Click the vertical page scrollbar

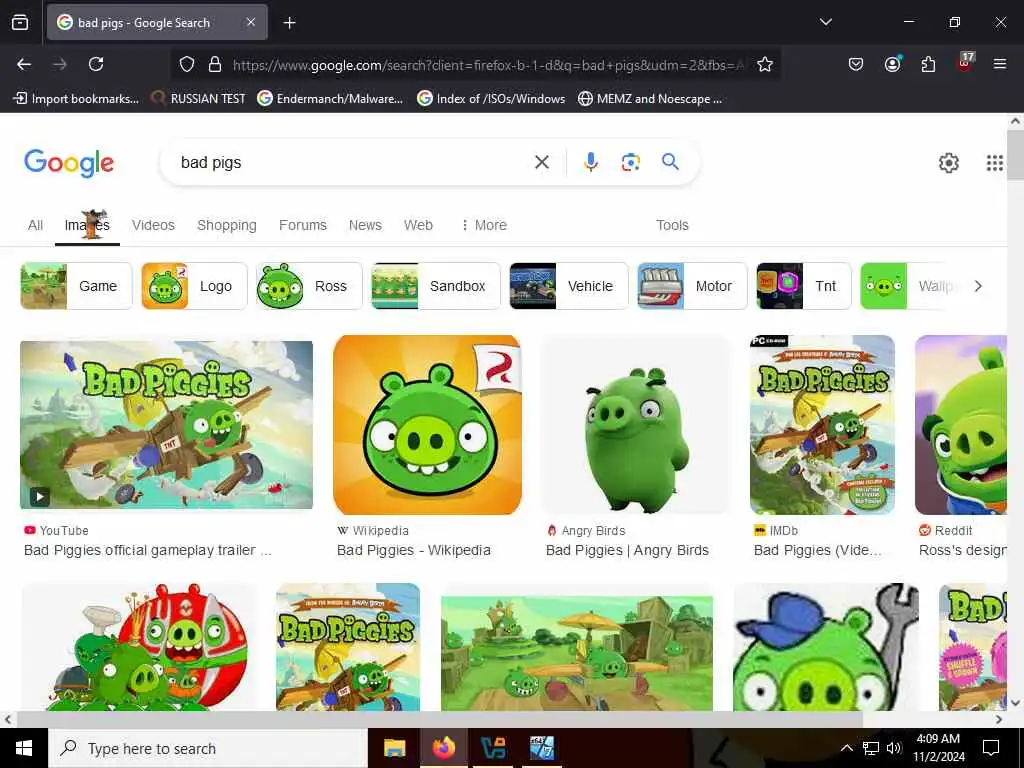click(1015, 155)
